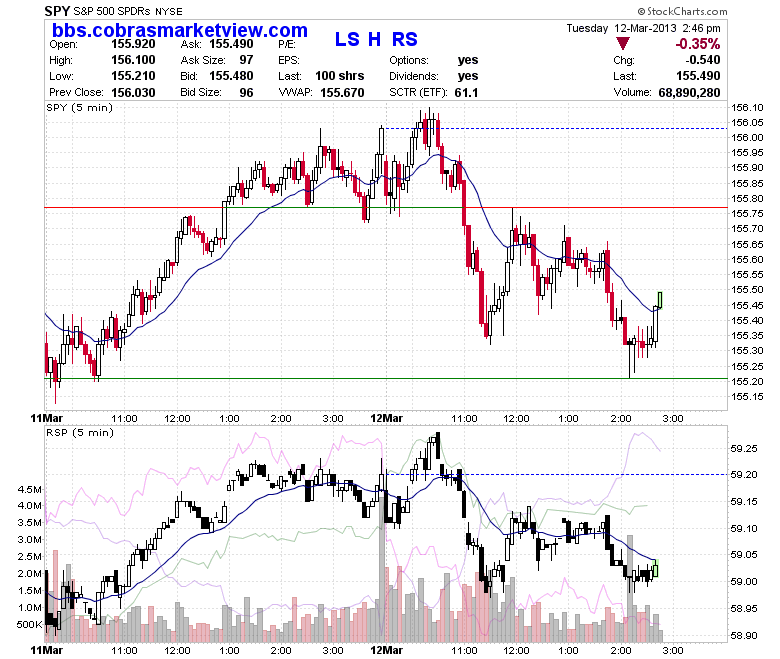Viewport: 780px width, 659px height.
Task: Click the Last price value 155.490 at right
Action: point(698,76)
